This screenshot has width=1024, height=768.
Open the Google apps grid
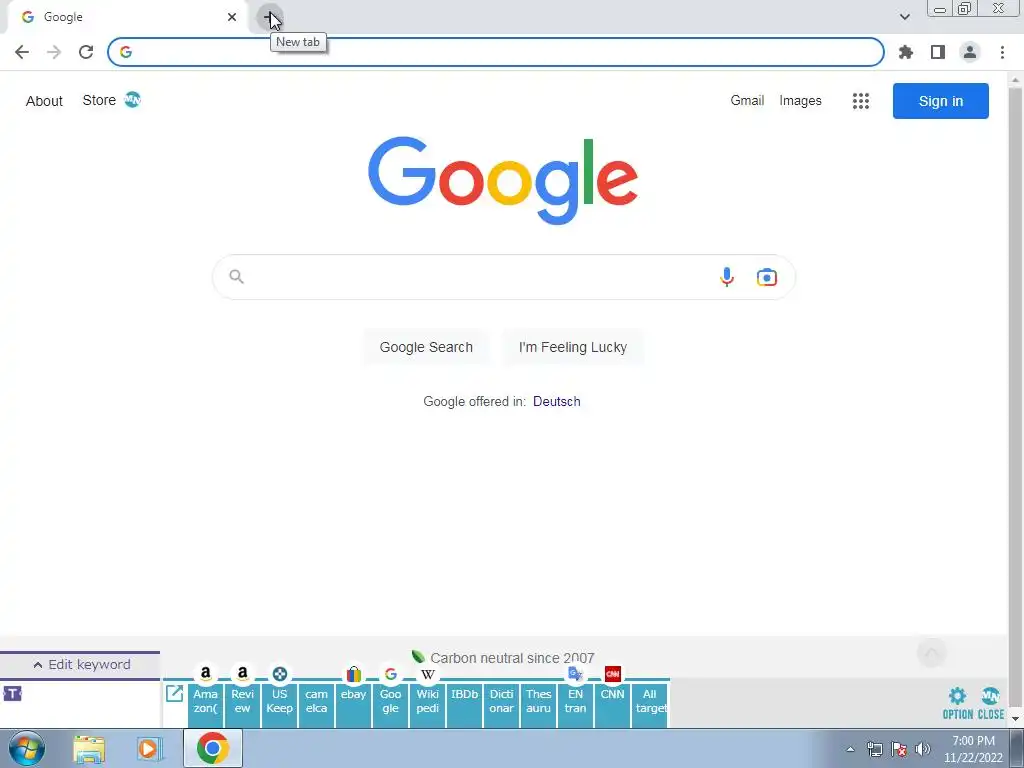coord(861,101)
